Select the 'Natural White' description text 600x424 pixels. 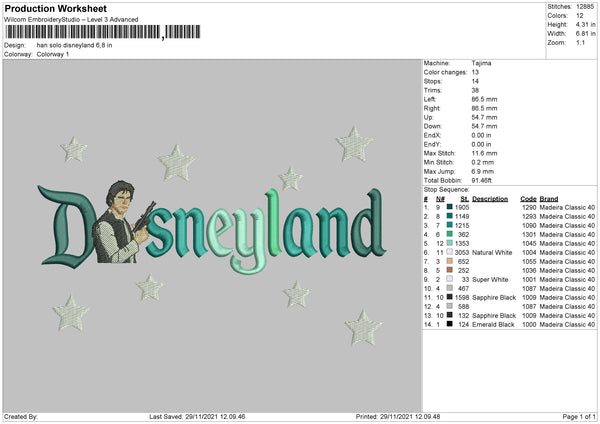pos(492,252)
